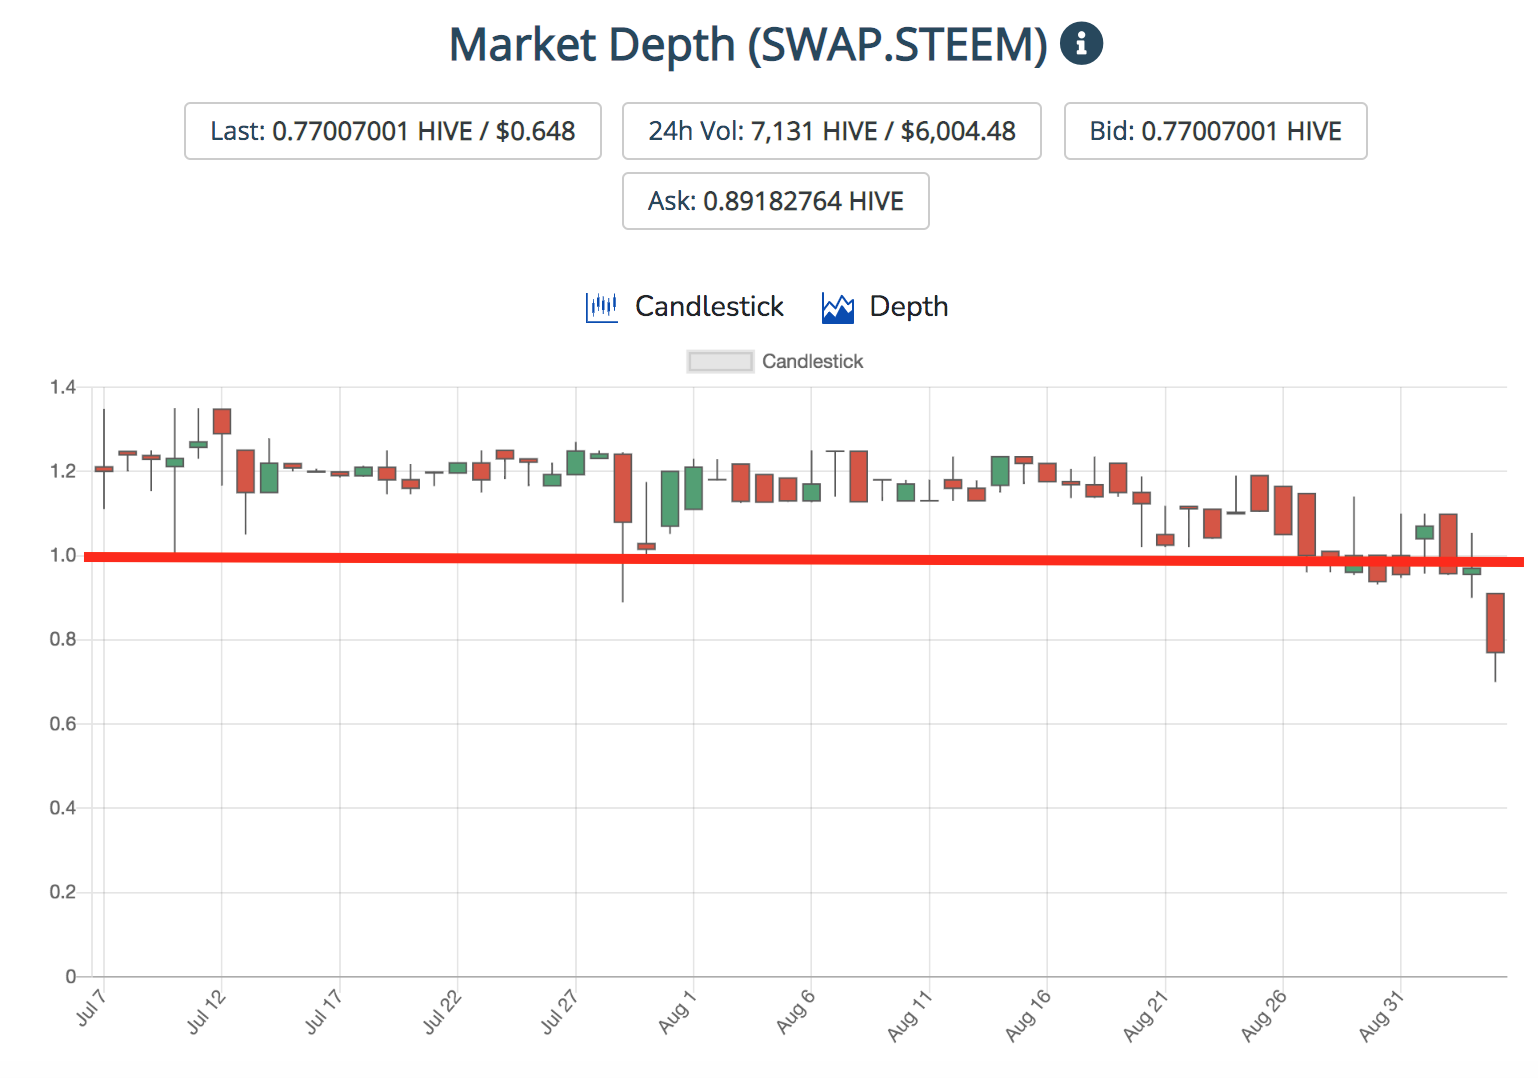This screenshot has height=1078, width=1538.
Task: Click the Aug 21 x-axis label
Action: tap(1146, 1014)
